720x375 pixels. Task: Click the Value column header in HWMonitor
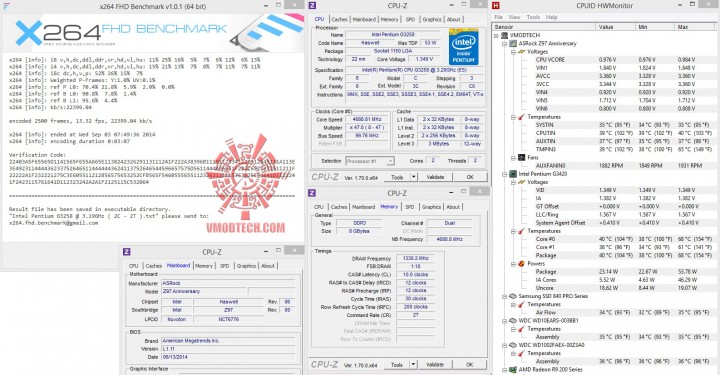coord(615,27)
